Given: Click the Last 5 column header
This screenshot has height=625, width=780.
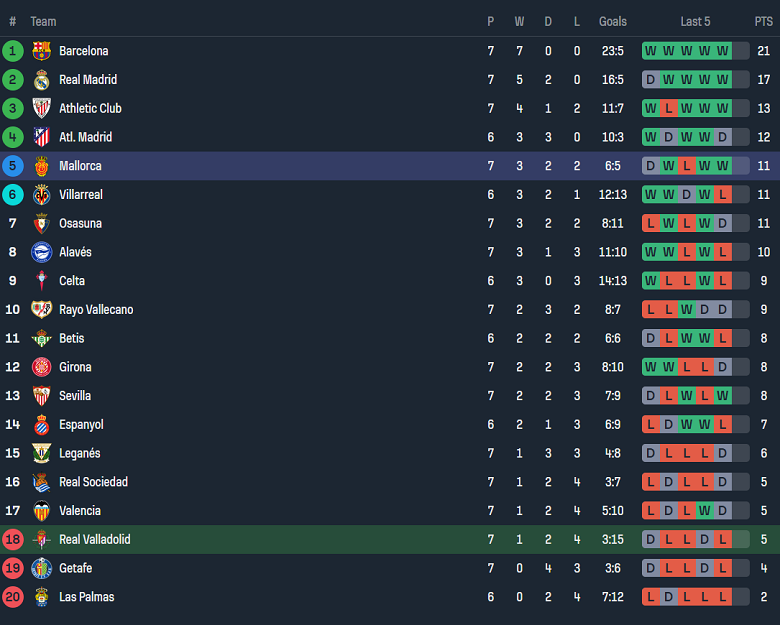Looking at the screenshot, I should tap(695, 21).
